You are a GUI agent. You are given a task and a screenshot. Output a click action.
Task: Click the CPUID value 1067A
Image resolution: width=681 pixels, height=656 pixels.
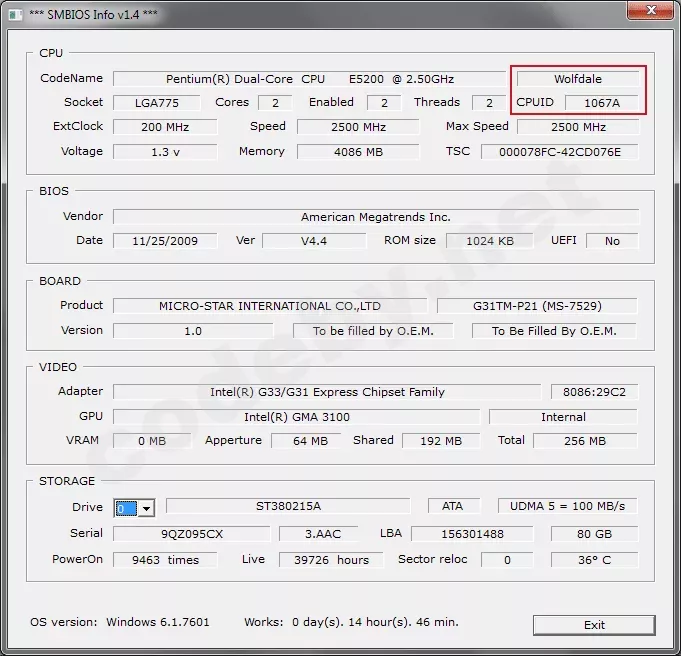601,103
